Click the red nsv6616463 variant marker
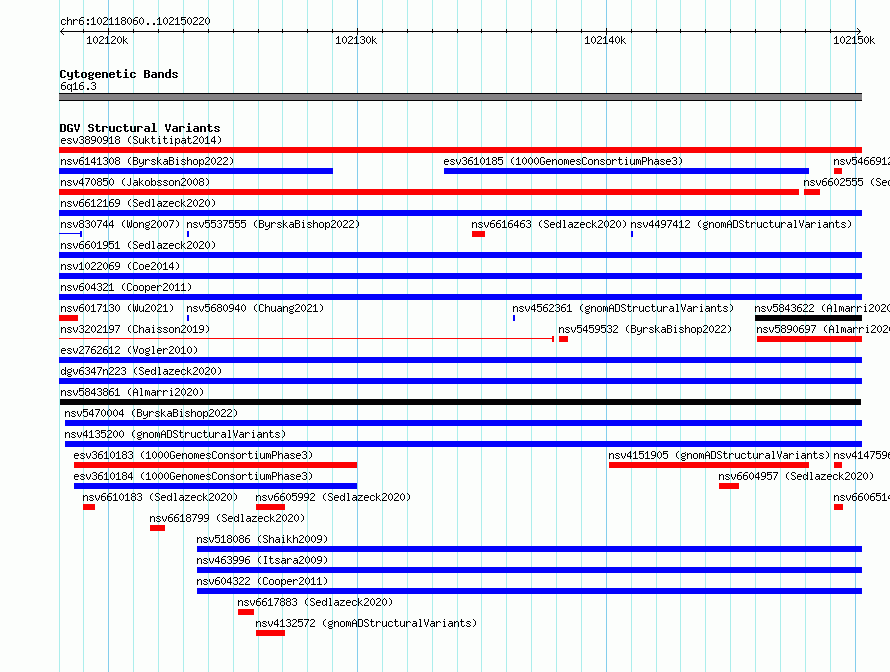The height and width of the screenshot is (672, 890). tap(478, 234)
